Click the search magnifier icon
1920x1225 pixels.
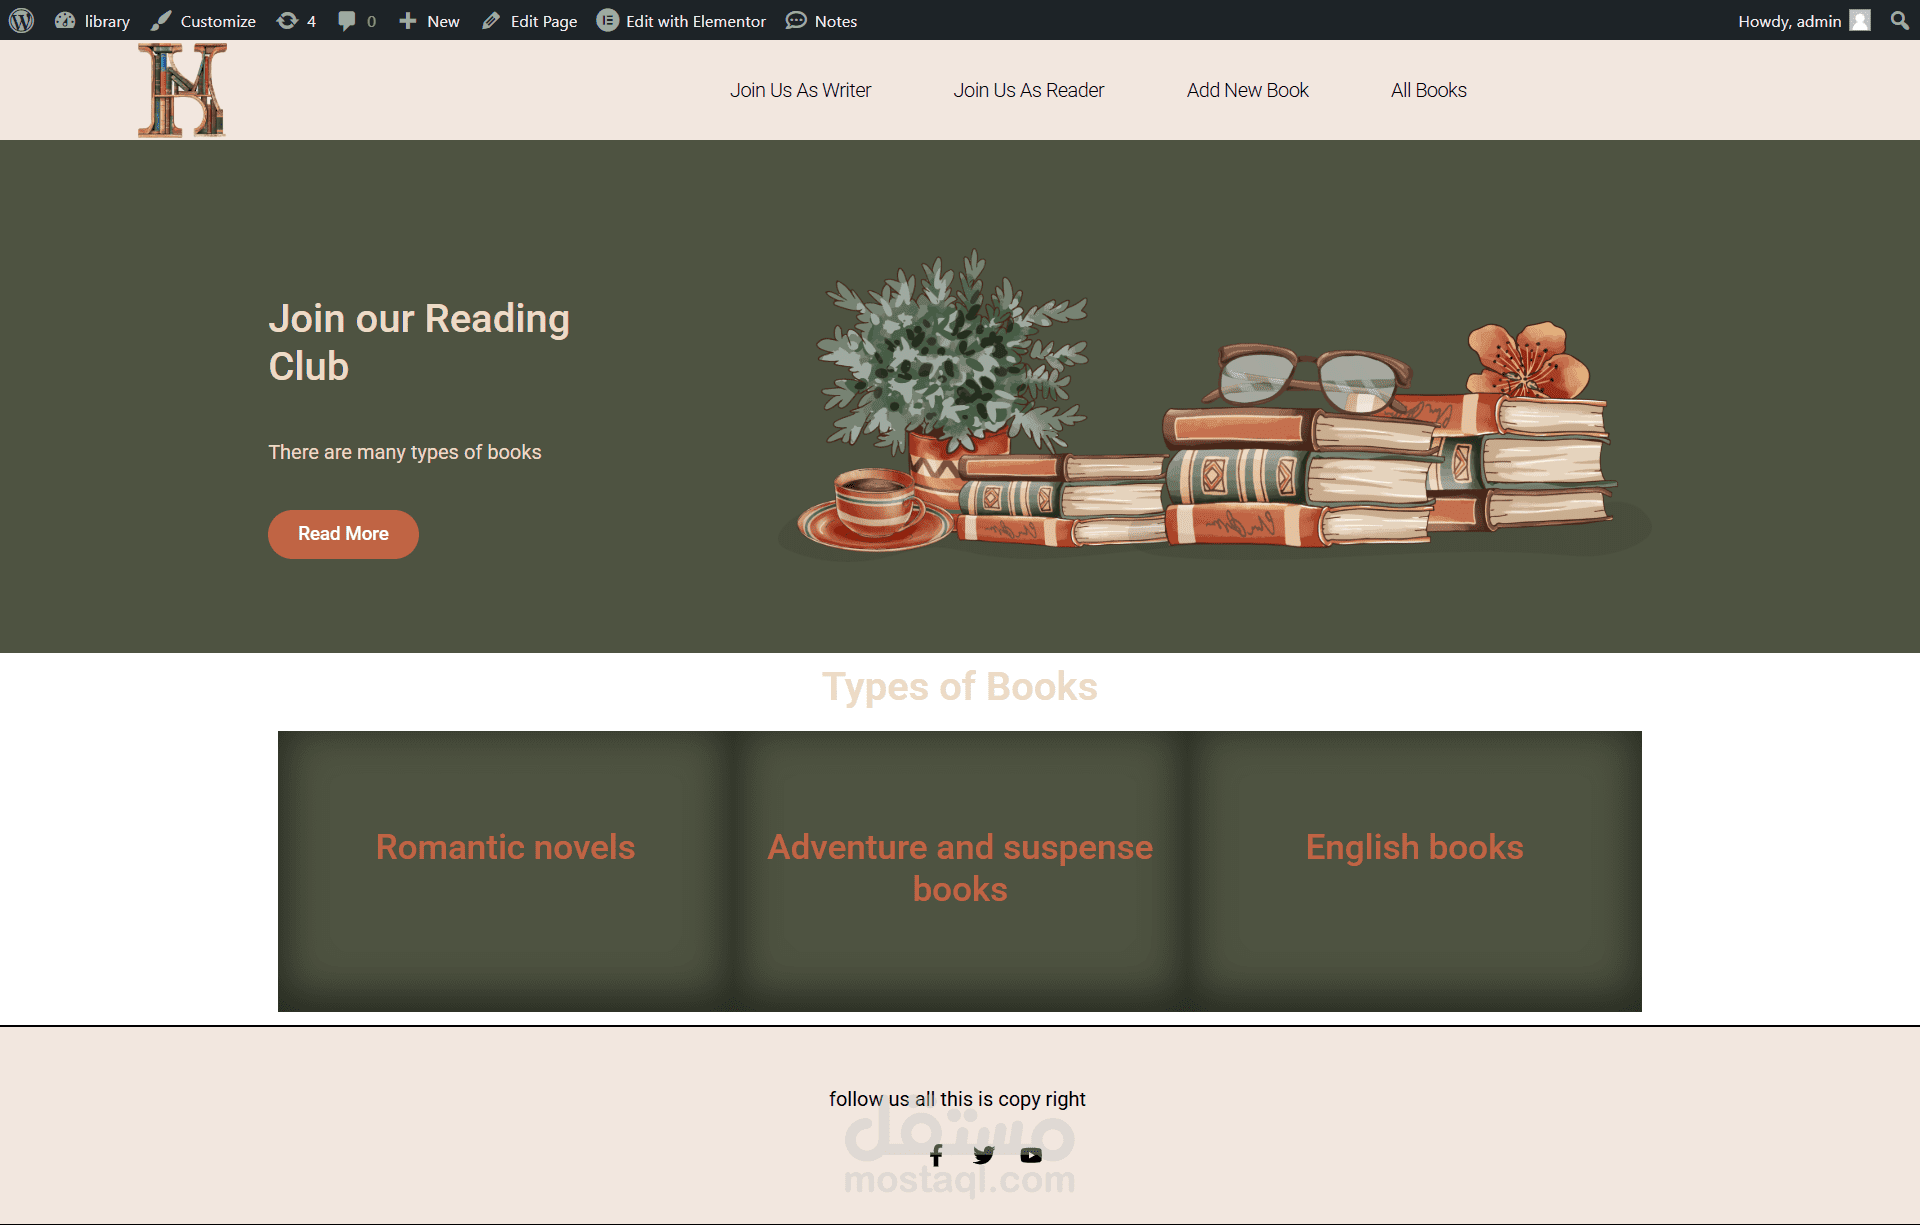click(1900, 20)
